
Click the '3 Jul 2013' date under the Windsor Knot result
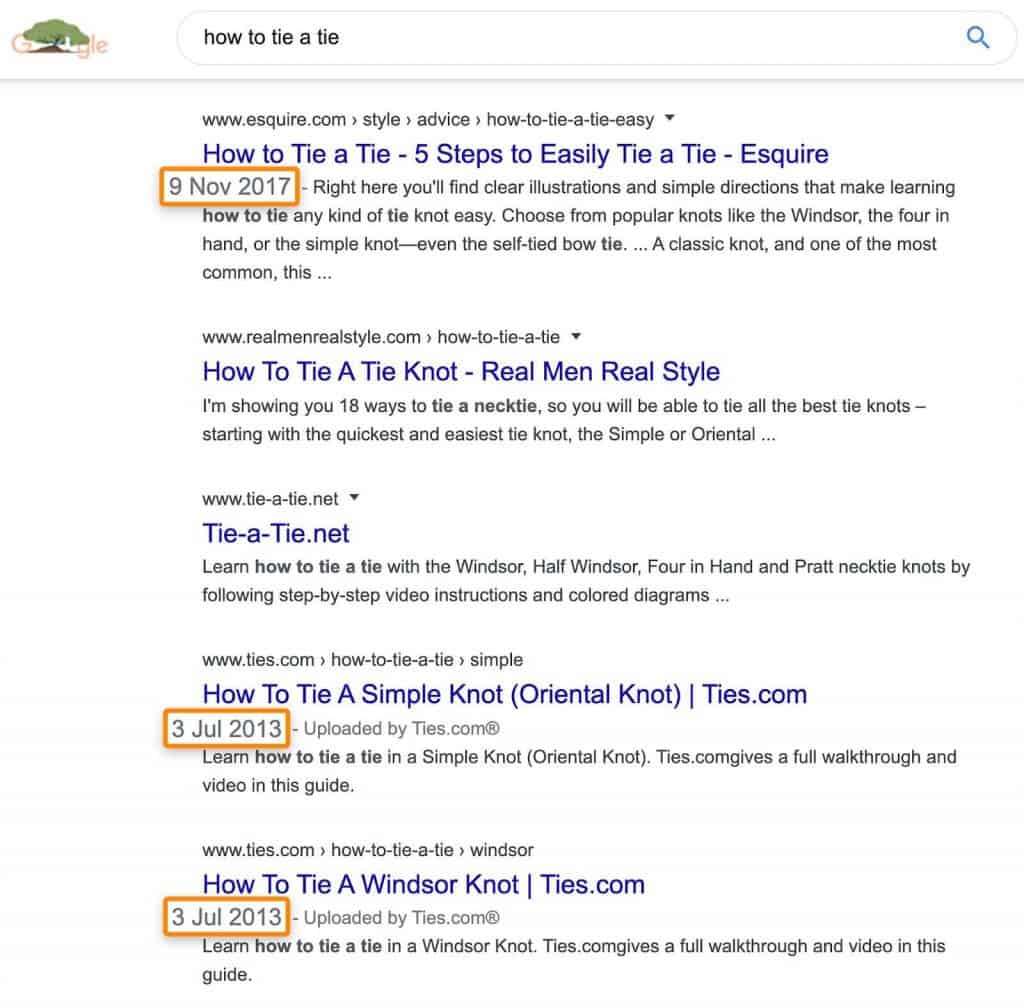coord(226,917)
